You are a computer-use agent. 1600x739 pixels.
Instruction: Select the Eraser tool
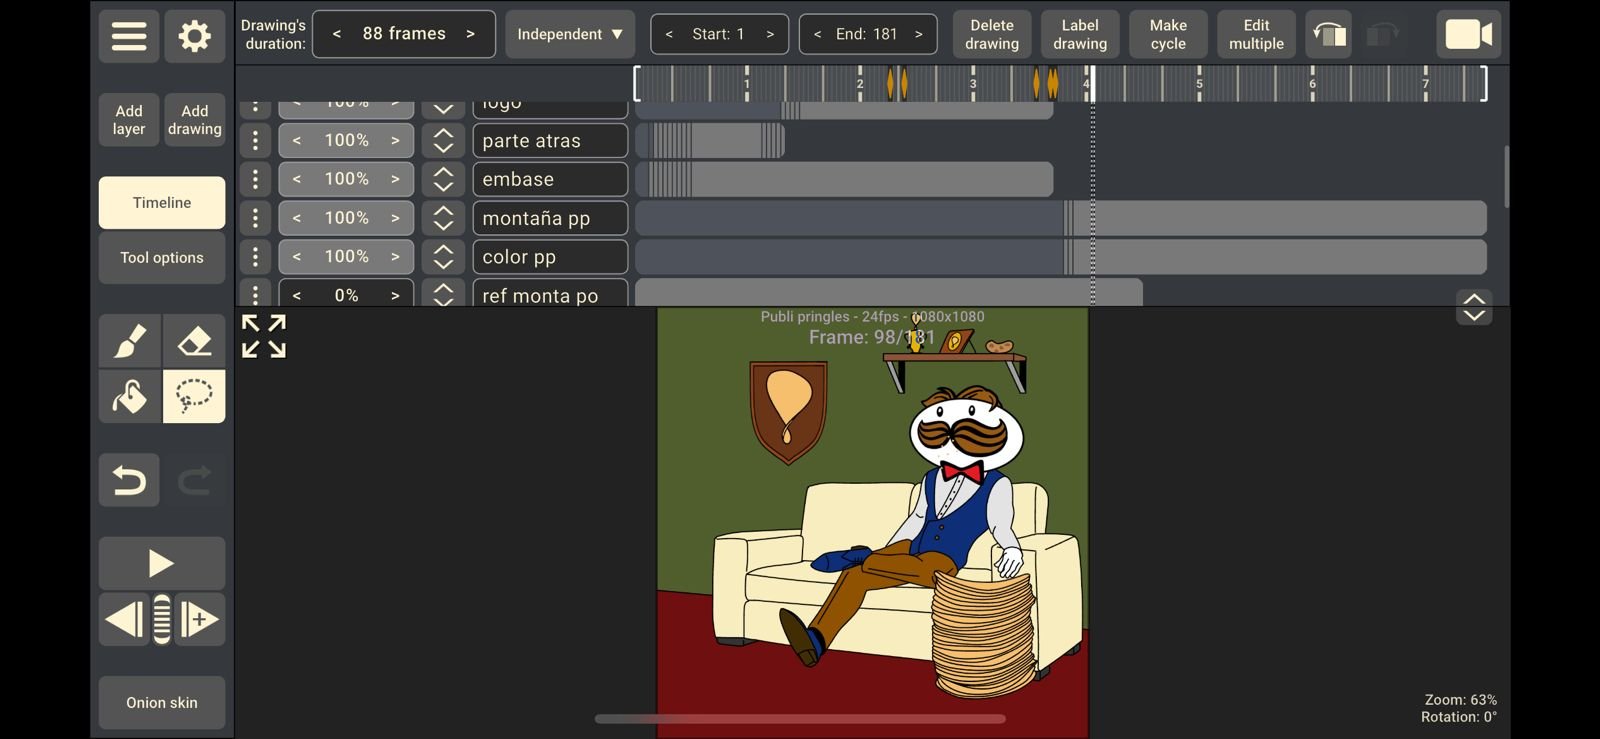pos(194,342)
